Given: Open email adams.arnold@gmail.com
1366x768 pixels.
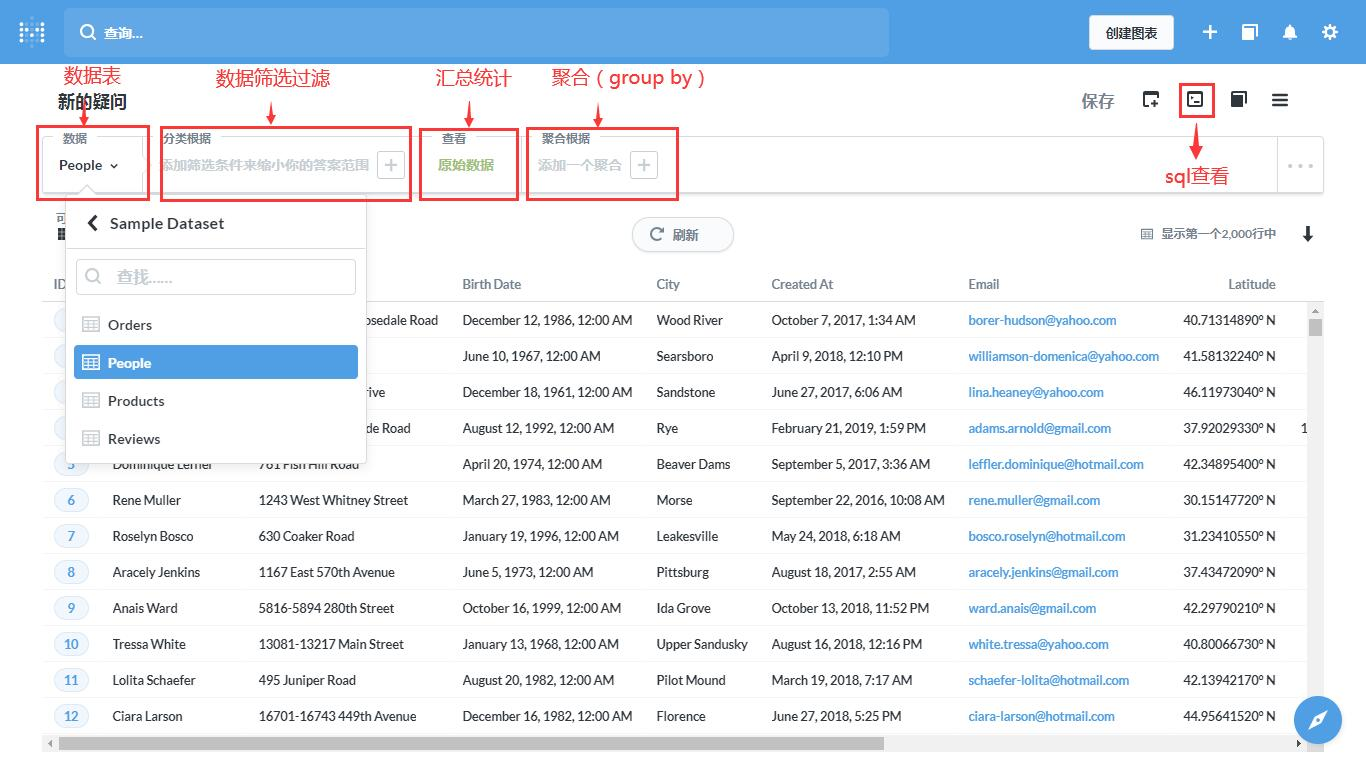Looking at the screenshot, I should pos(1040,428).
